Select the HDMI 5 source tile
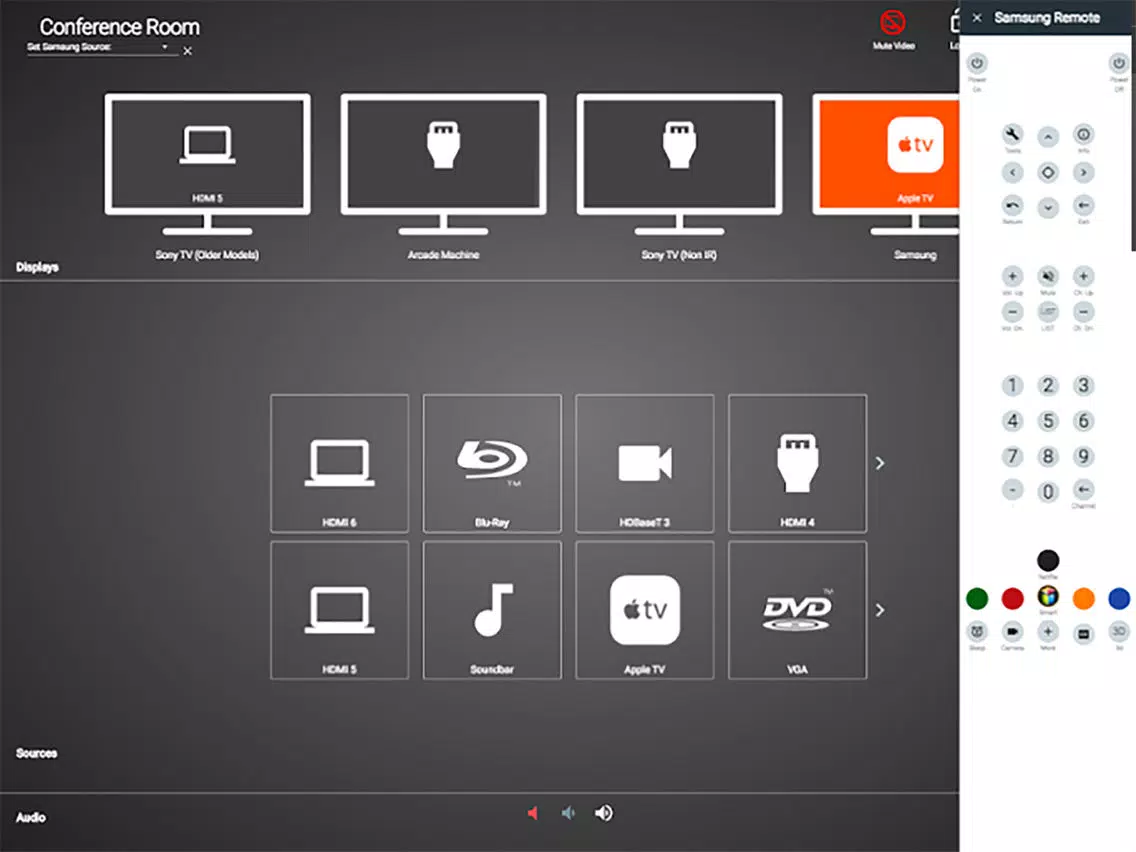This screenshot has height=852, width=1136. (339, 610)
